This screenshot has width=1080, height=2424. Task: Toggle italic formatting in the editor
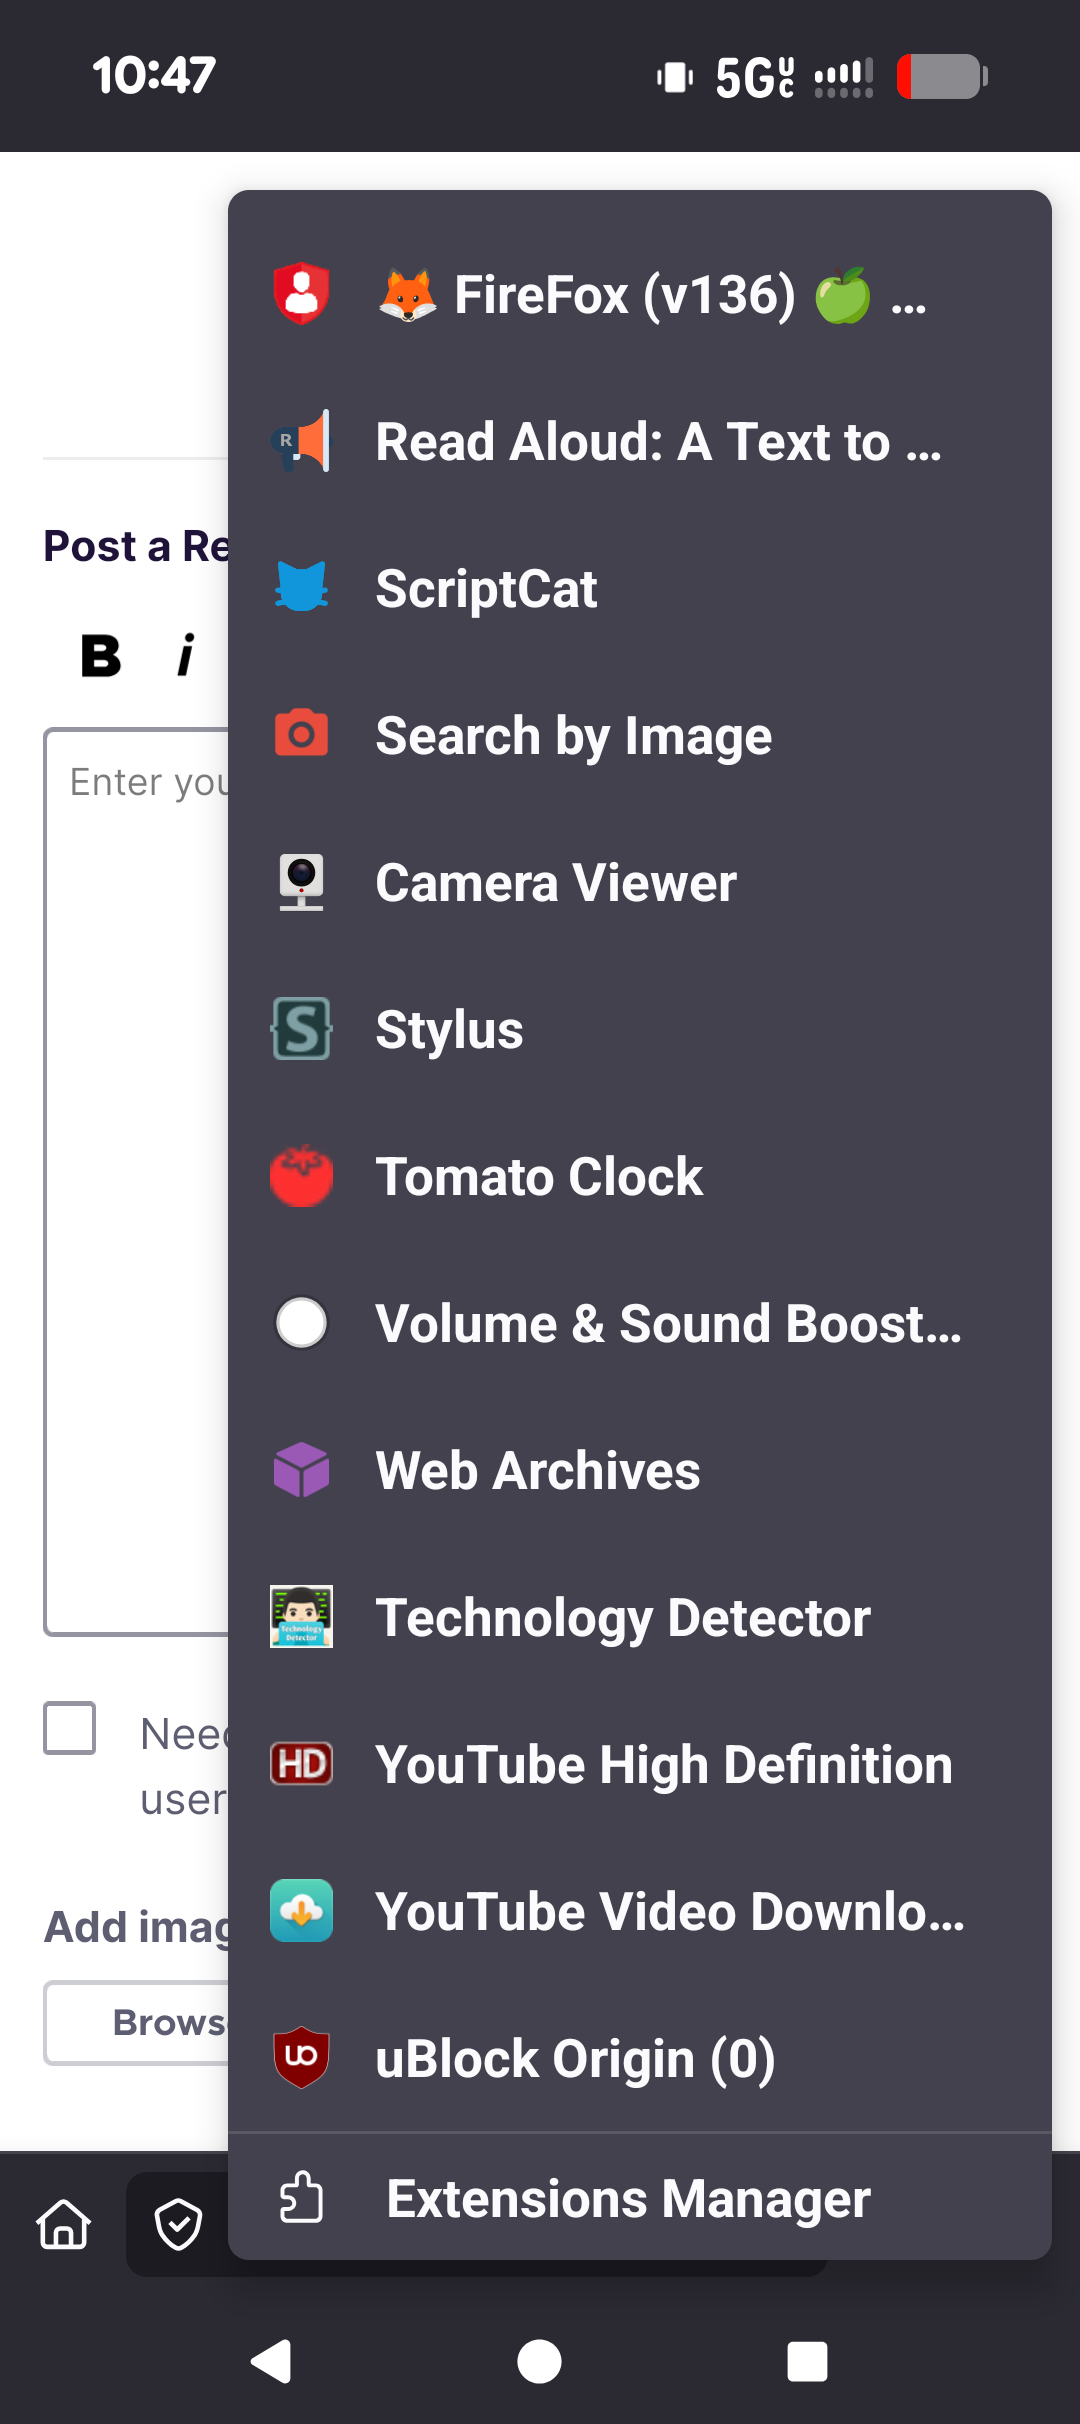pos(186,656)
